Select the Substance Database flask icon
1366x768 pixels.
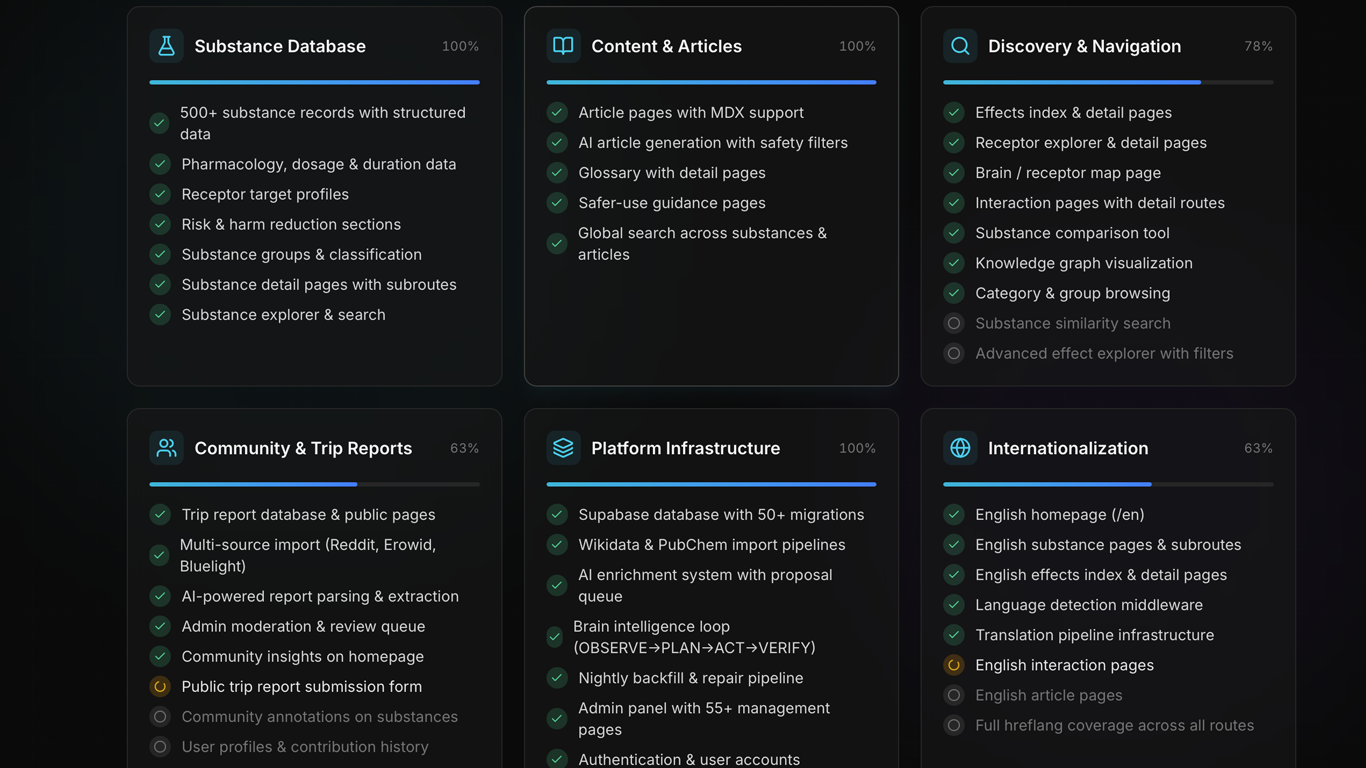coord(166,46)
